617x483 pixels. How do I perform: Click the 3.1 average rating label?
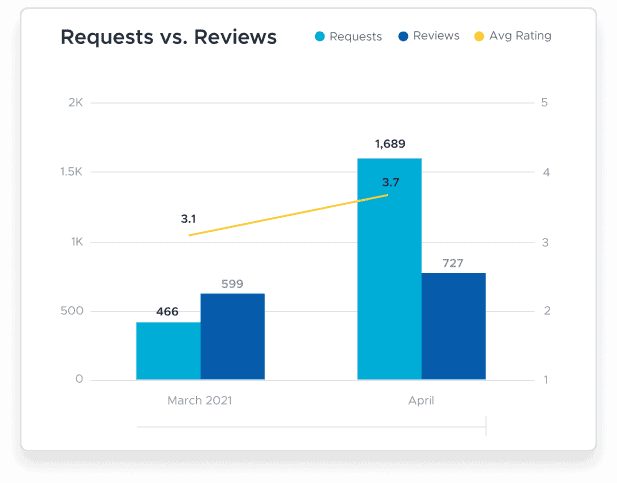tap(189, 218)
